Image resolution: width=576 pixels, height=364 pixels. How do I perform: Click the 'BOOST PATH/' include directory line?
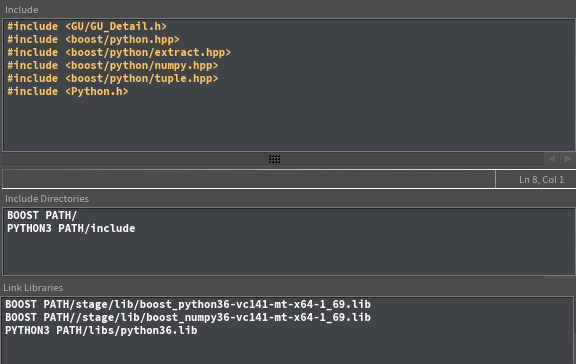pos(42,215)
